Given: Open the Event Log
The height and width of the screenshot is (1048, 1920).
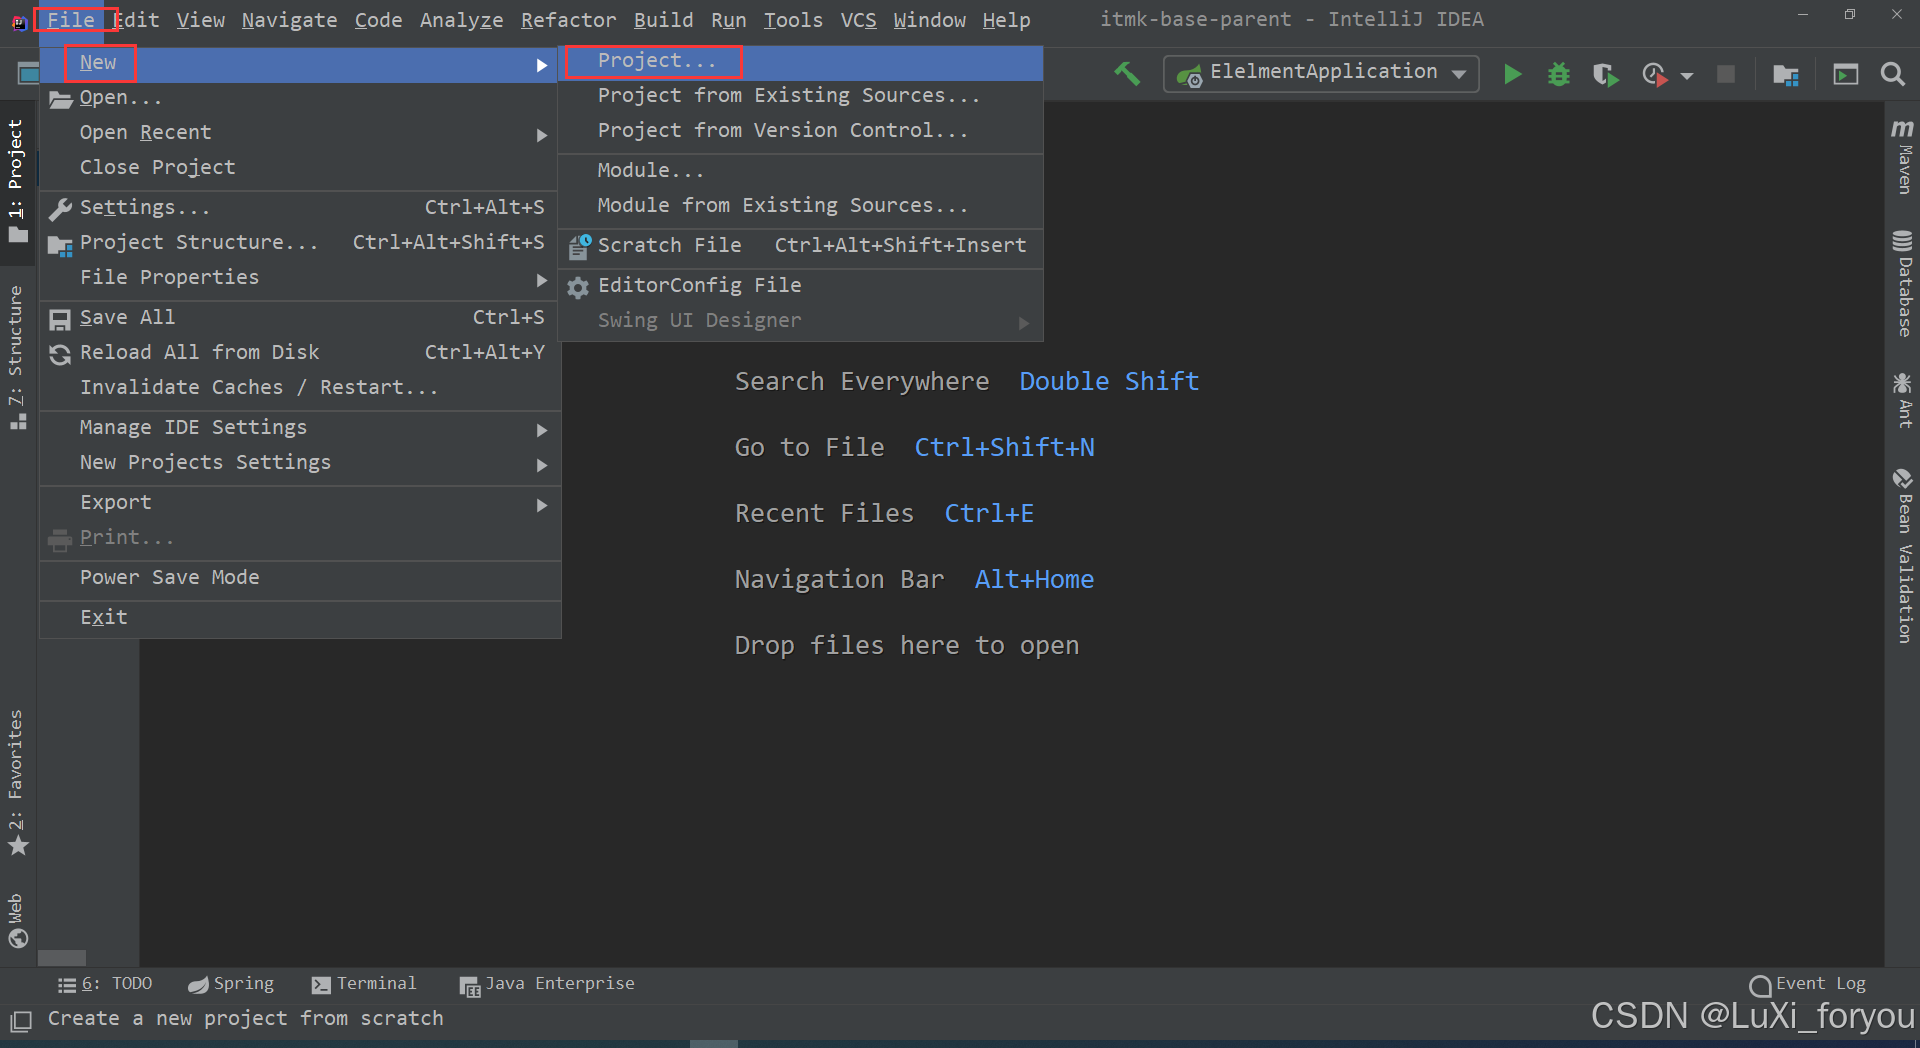Looking at the screenshot, I should pyautogui.click(x=1808, y=984).
